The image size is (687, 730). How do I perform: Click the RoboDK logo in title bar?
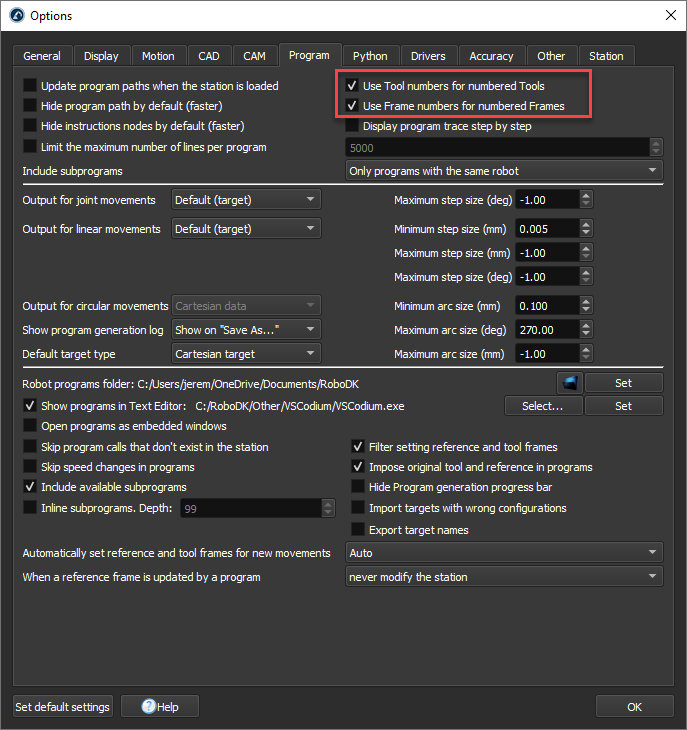coord(15,16)
